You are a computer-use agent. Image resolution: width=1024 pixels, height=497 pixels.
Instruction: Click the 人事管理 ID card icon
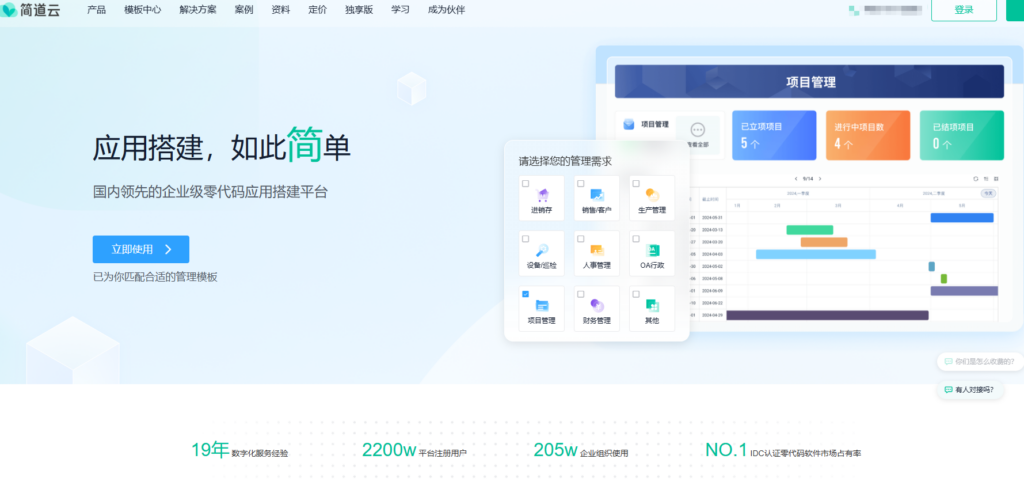click(x=597, y=250)
